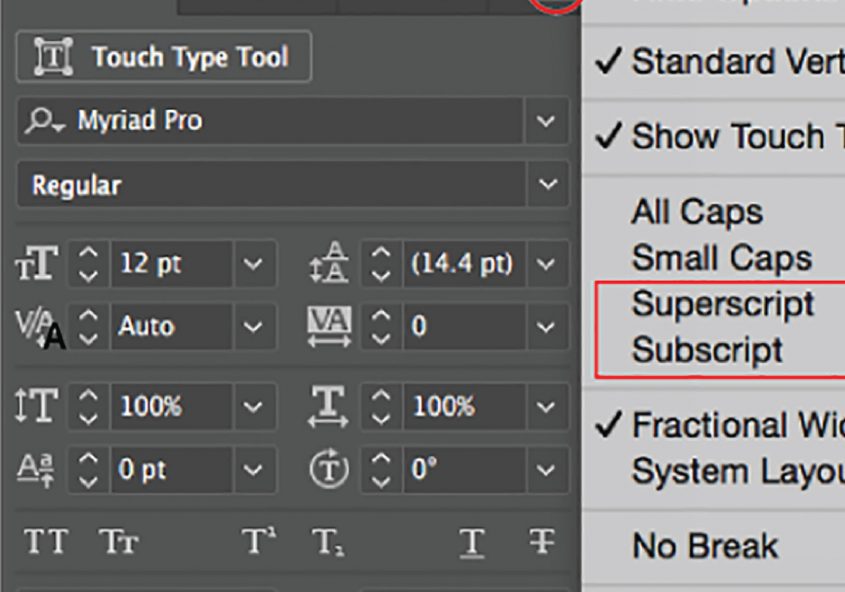Click the Superscript icon in bottom row
The image size is (845, 592).
tap(257, 543)
